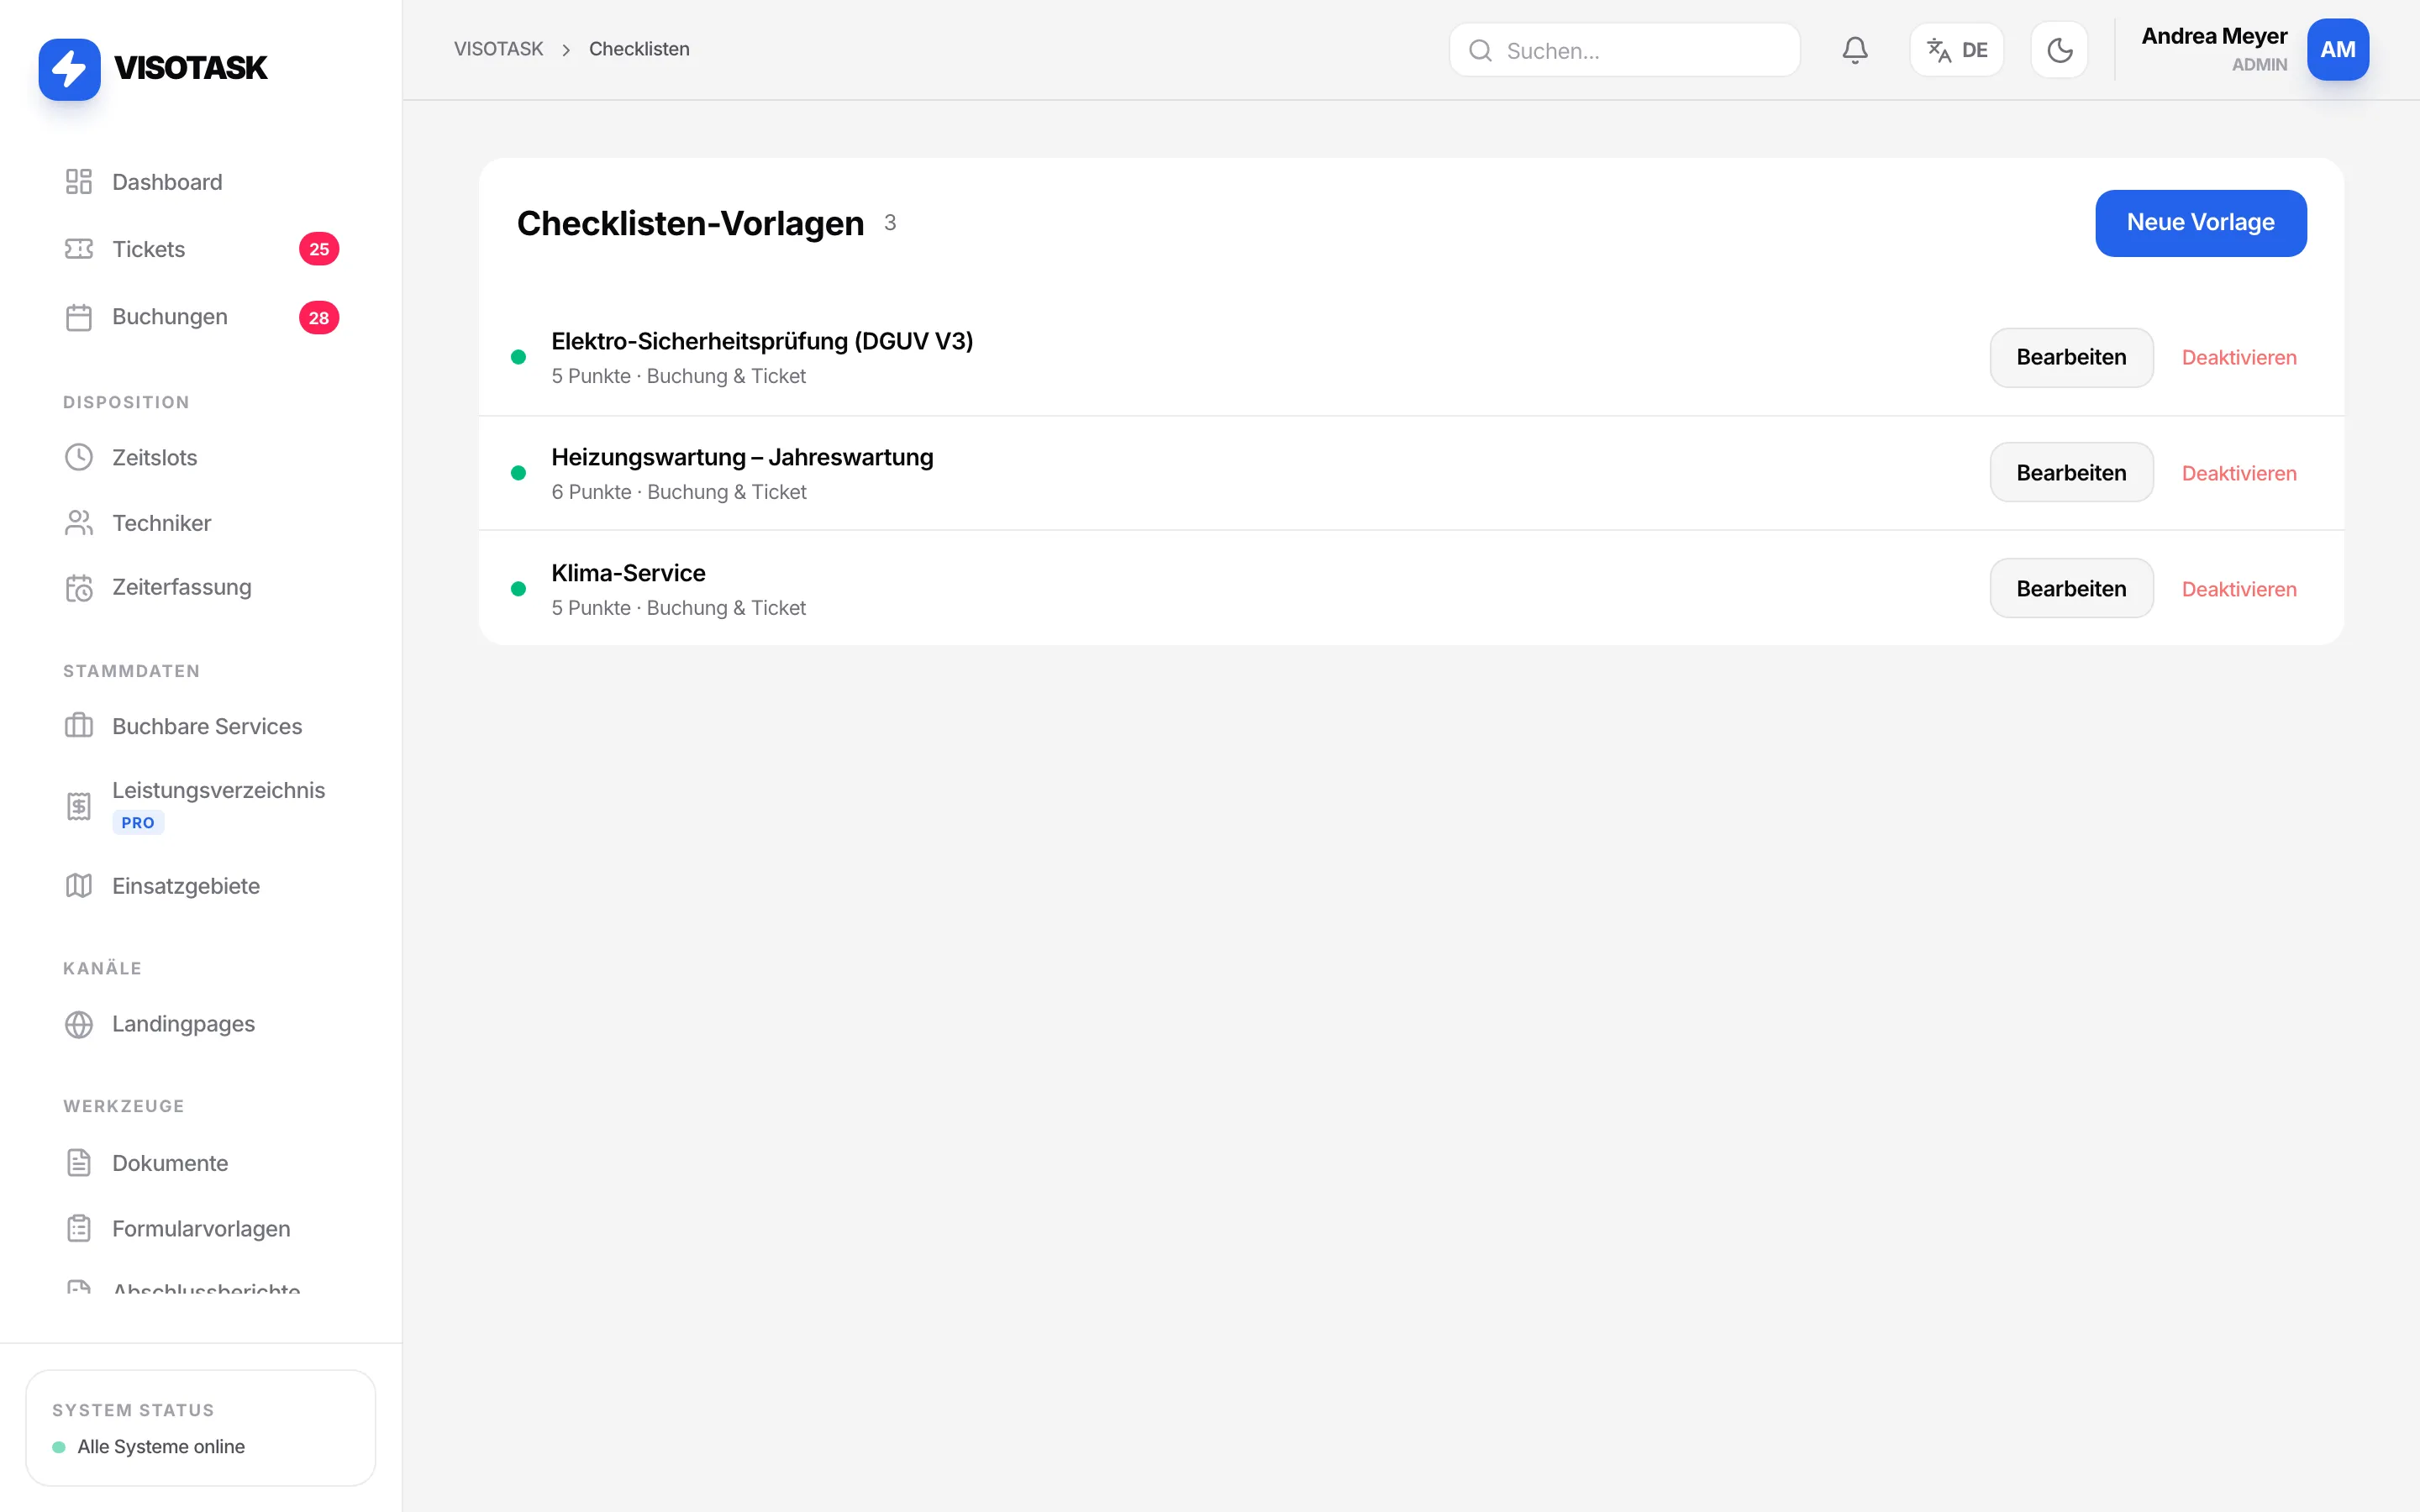2420x1512 pixels.
Task: Click green status dot for Heizungswartung
Action: point(518,473)
